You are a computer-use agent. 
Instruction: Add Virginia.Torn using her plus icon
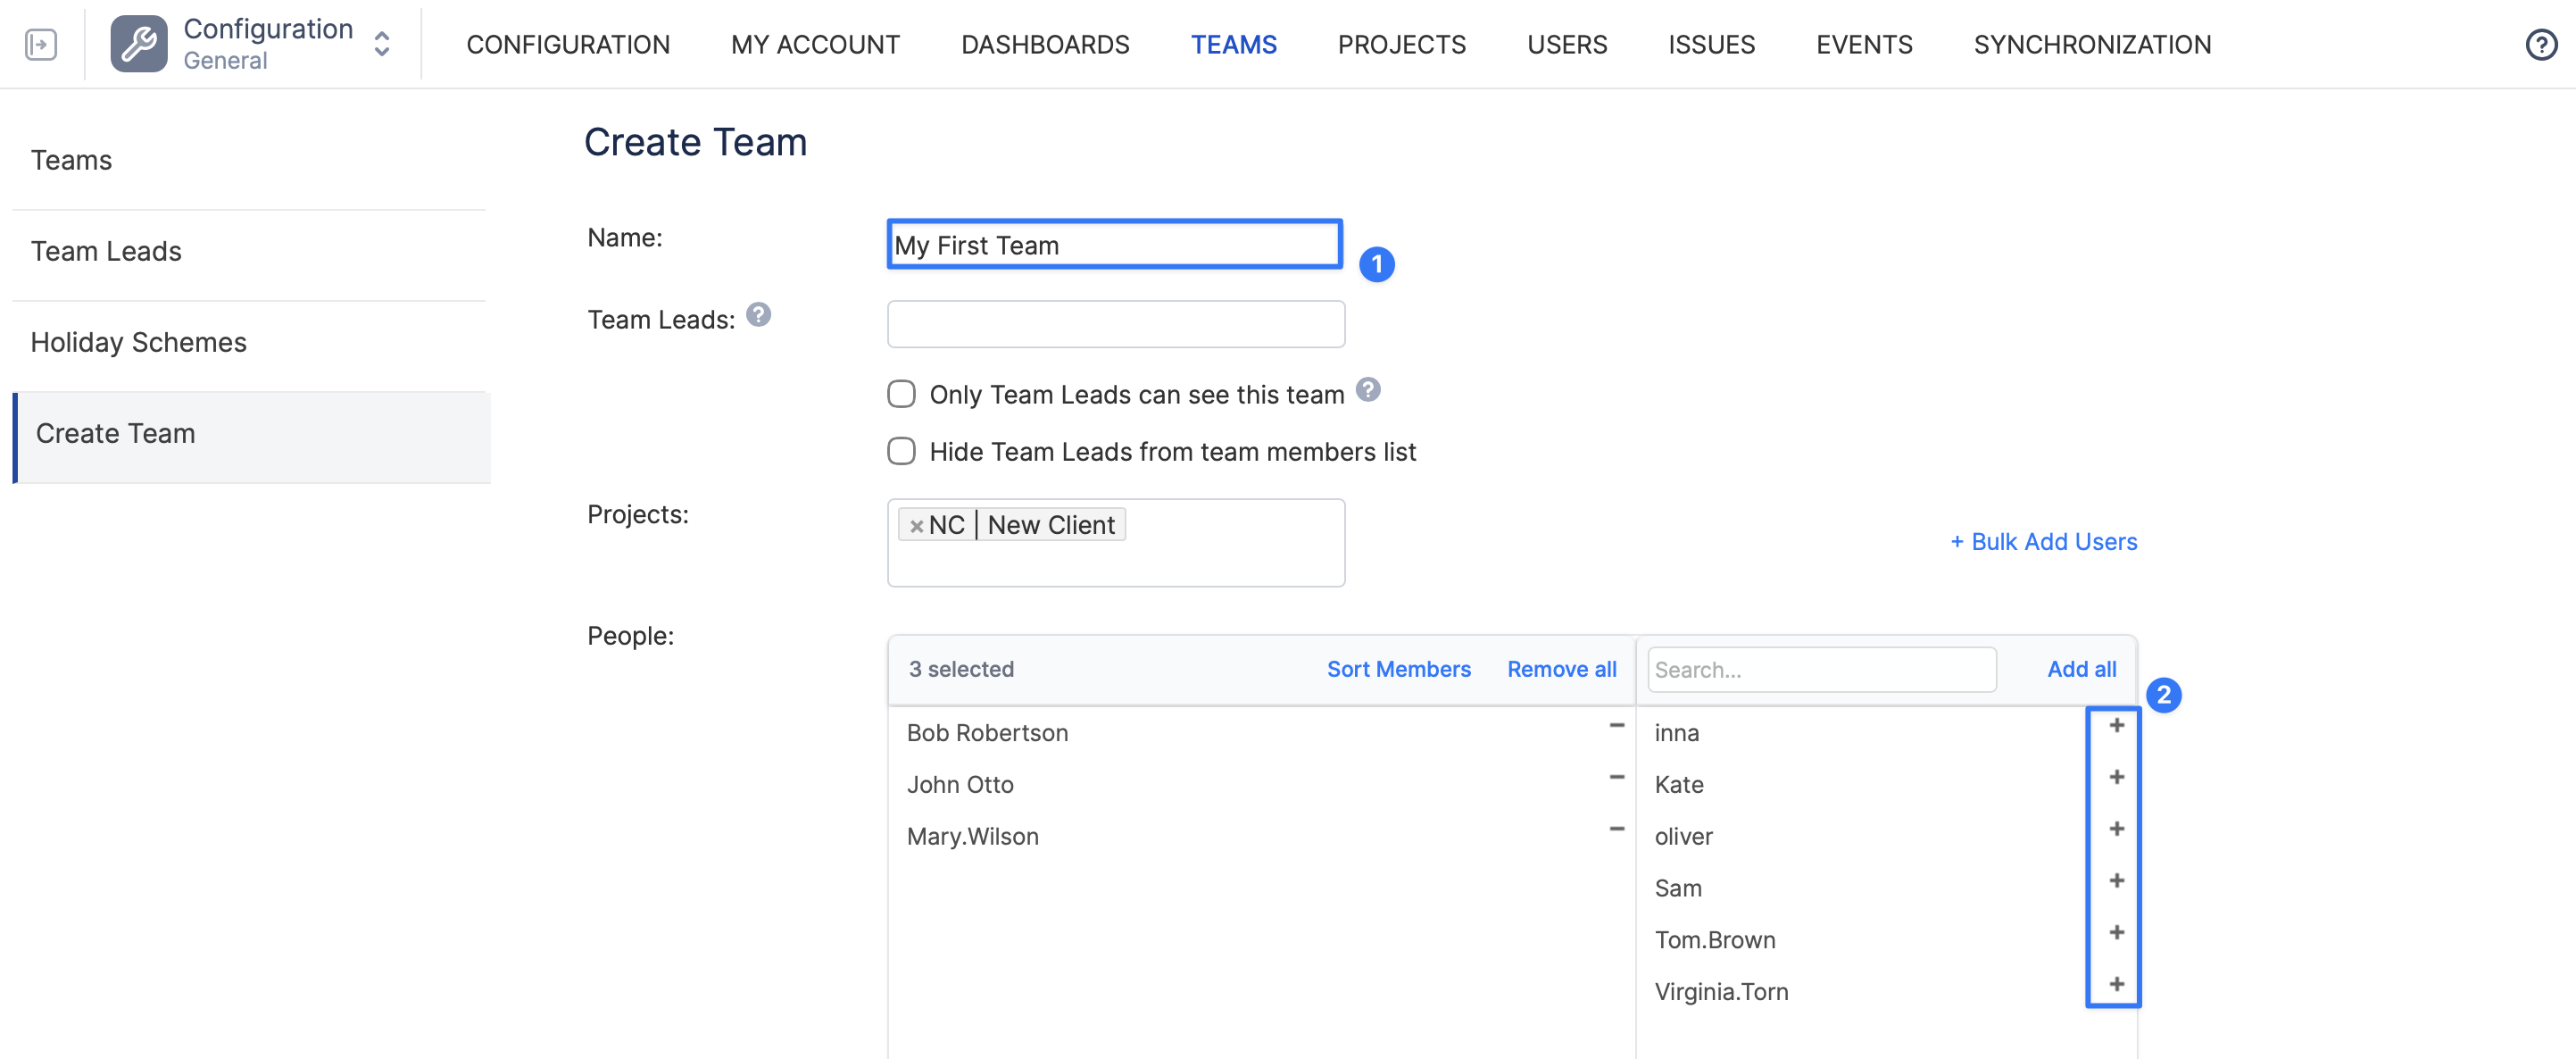2116,984
